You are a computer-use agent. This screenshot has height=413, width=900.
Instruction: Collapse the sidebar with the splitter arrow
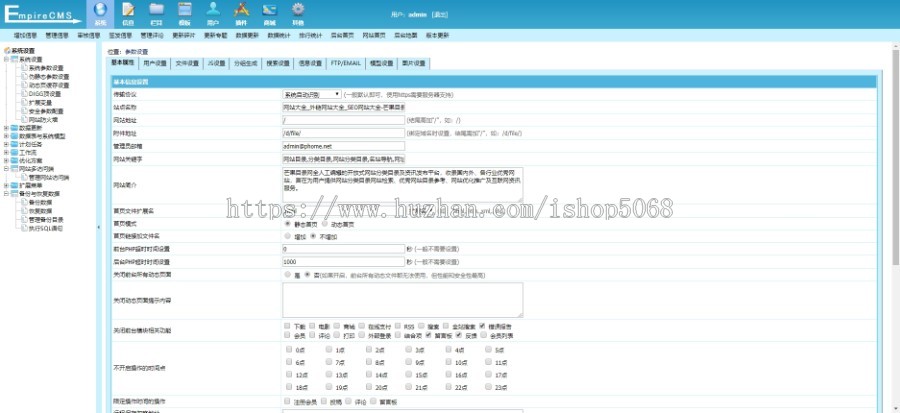98,227
